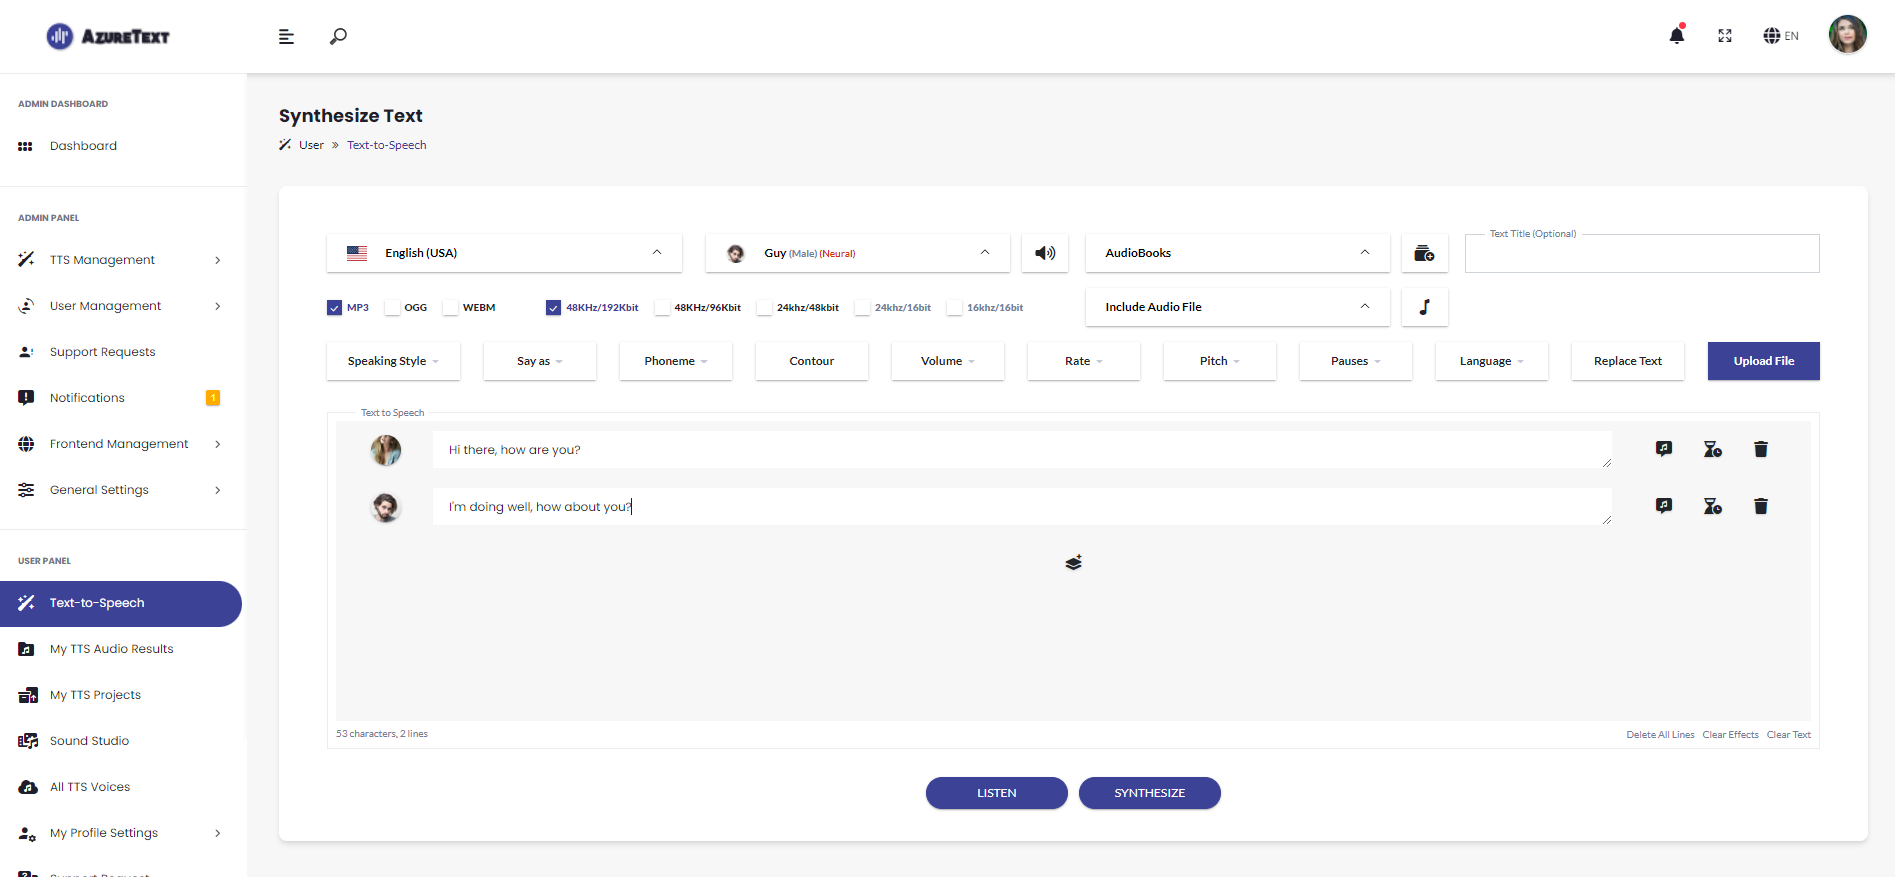Open the Include Audio File dropdown
Image resolution: width=1895 pixels, height=877 pixels.
(1238, 307)
